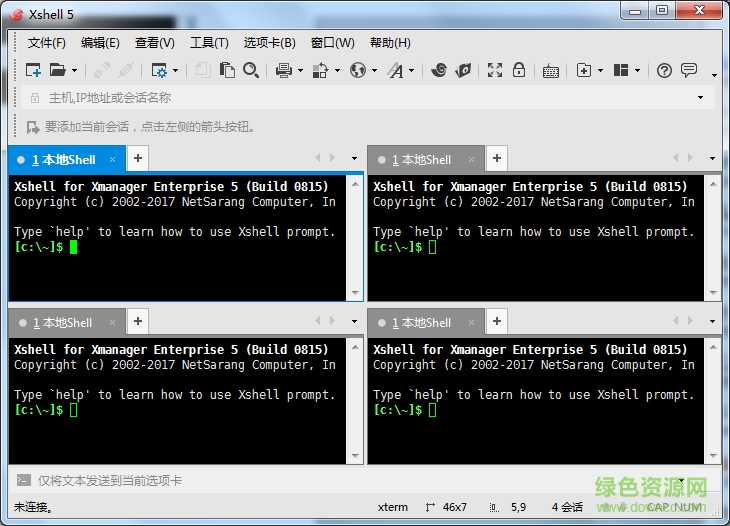
Task: Open the 帮助(H) menu
Action: point(390,43)
